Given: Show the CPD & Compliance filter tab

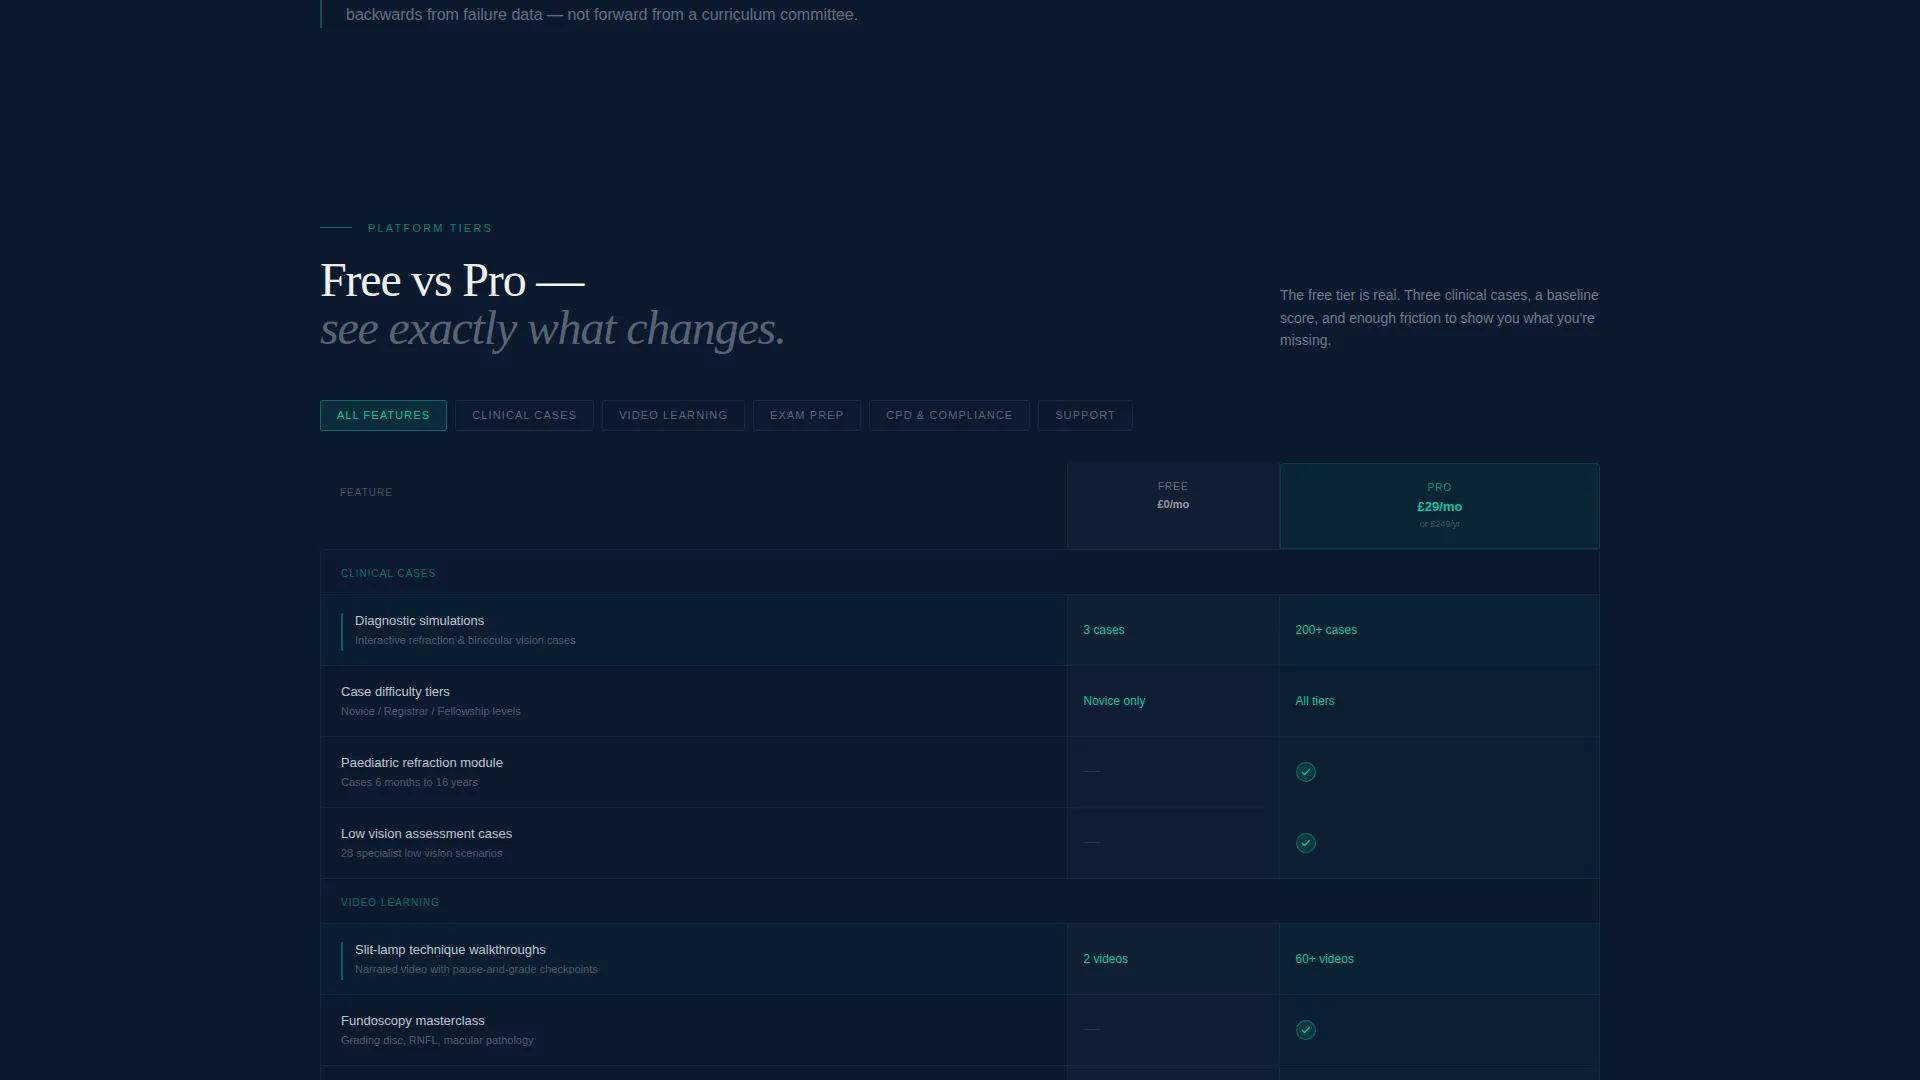Looking at the screenshot, I should tap(949, 415).
